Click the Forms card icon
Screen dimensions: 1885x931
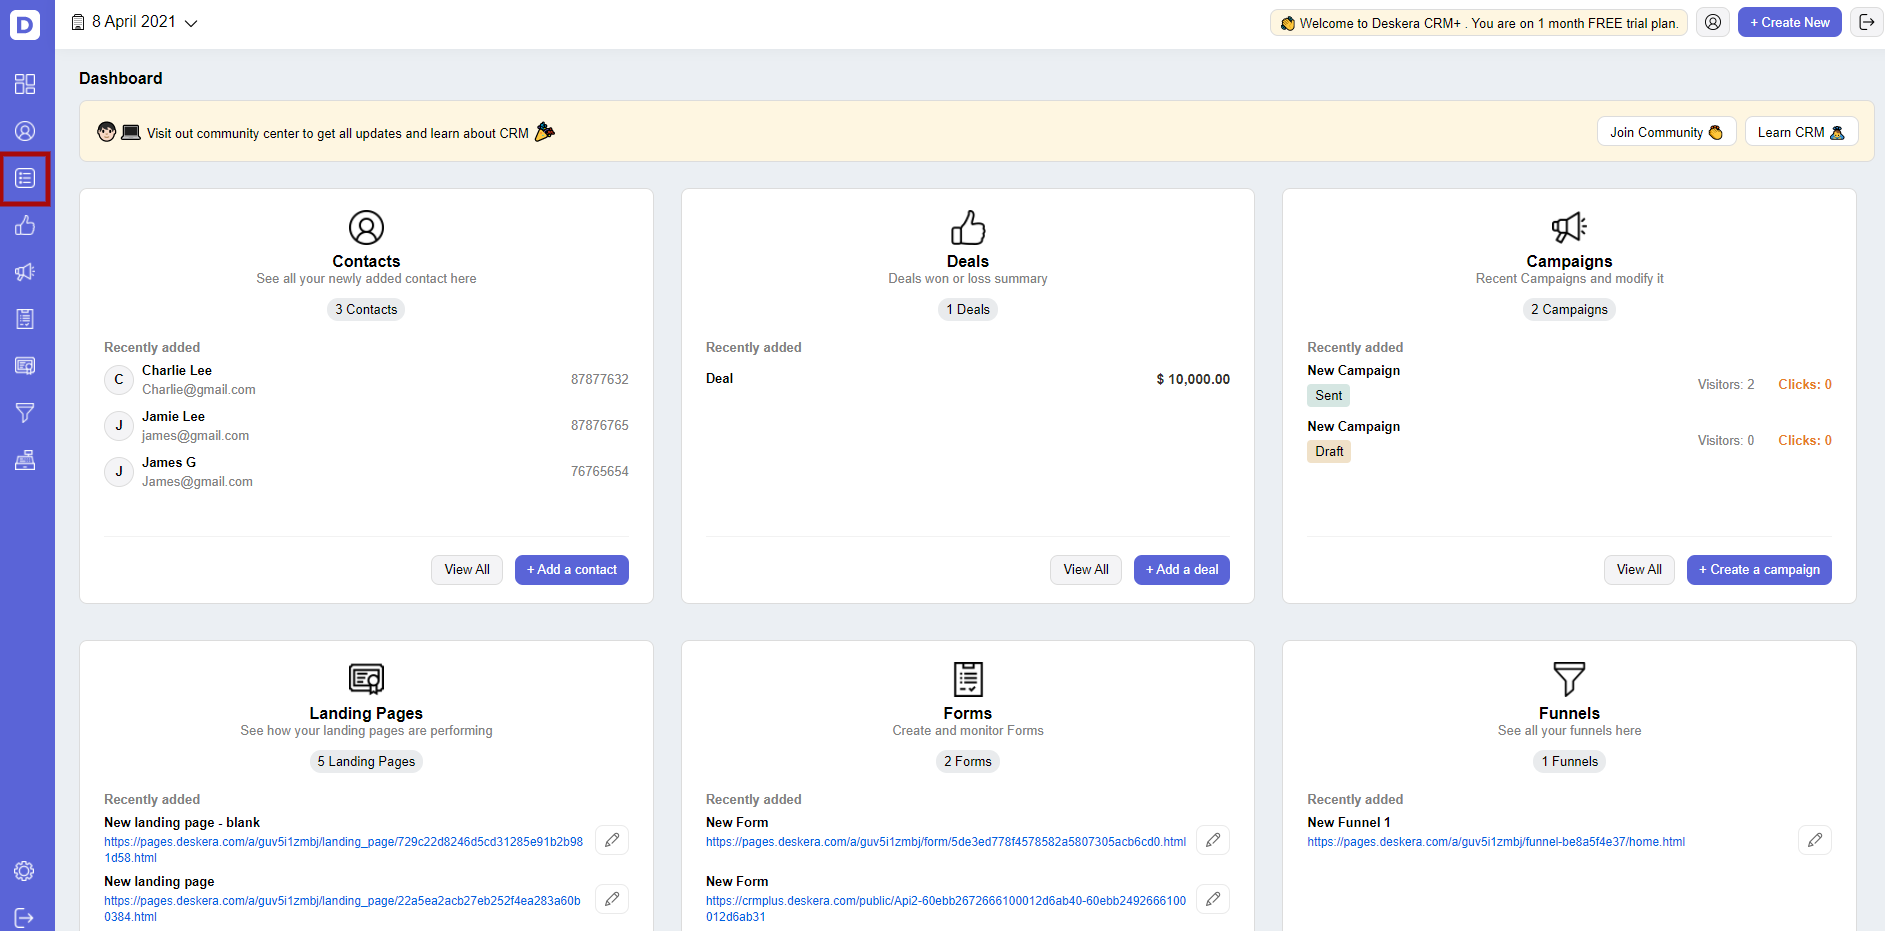coord(968,679)
